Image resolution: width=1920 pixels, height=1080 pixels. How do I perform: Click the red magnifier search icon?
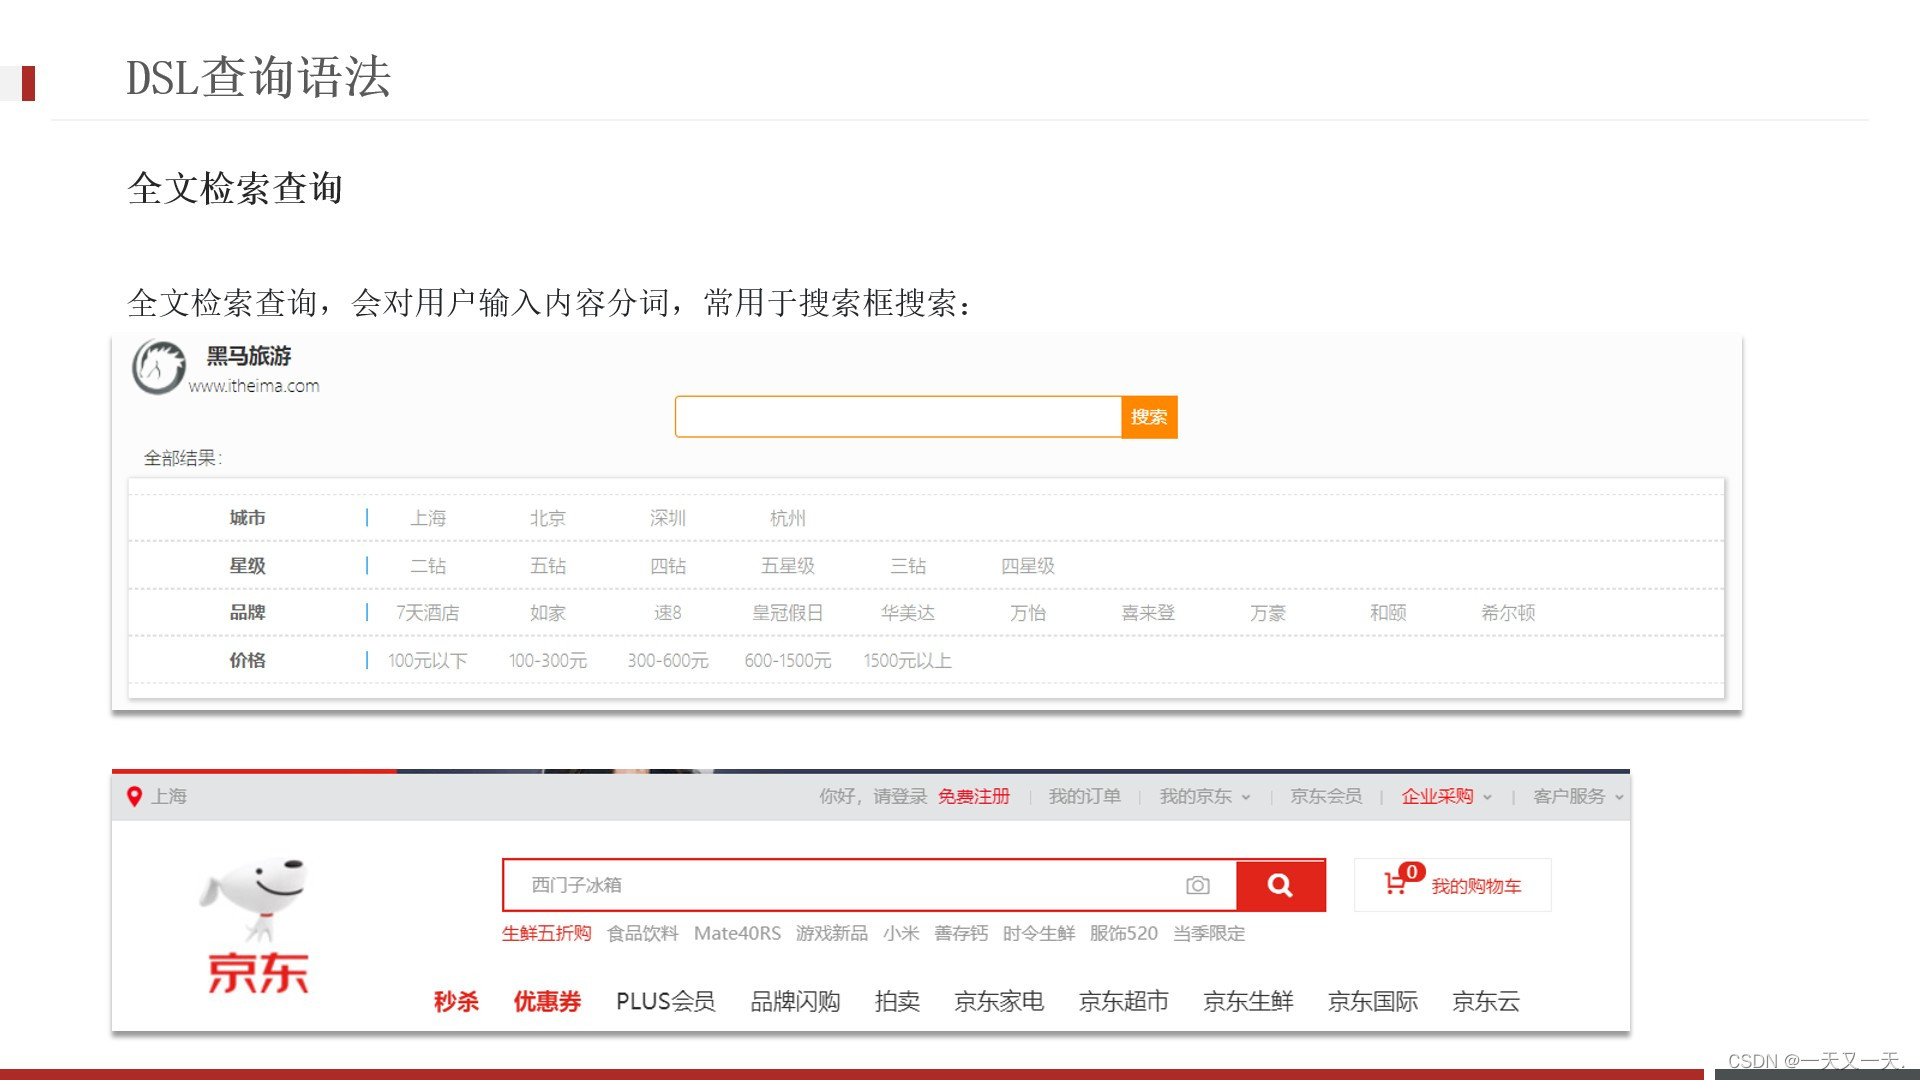(1281, 885)
